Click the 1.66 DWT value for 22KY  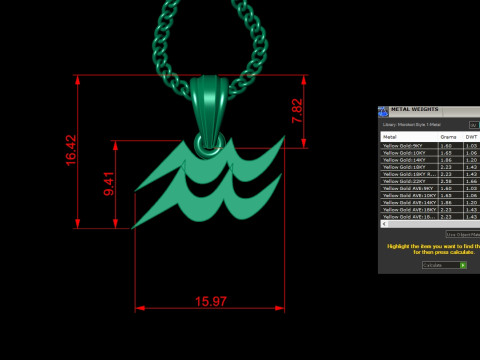tap(471, 181)
